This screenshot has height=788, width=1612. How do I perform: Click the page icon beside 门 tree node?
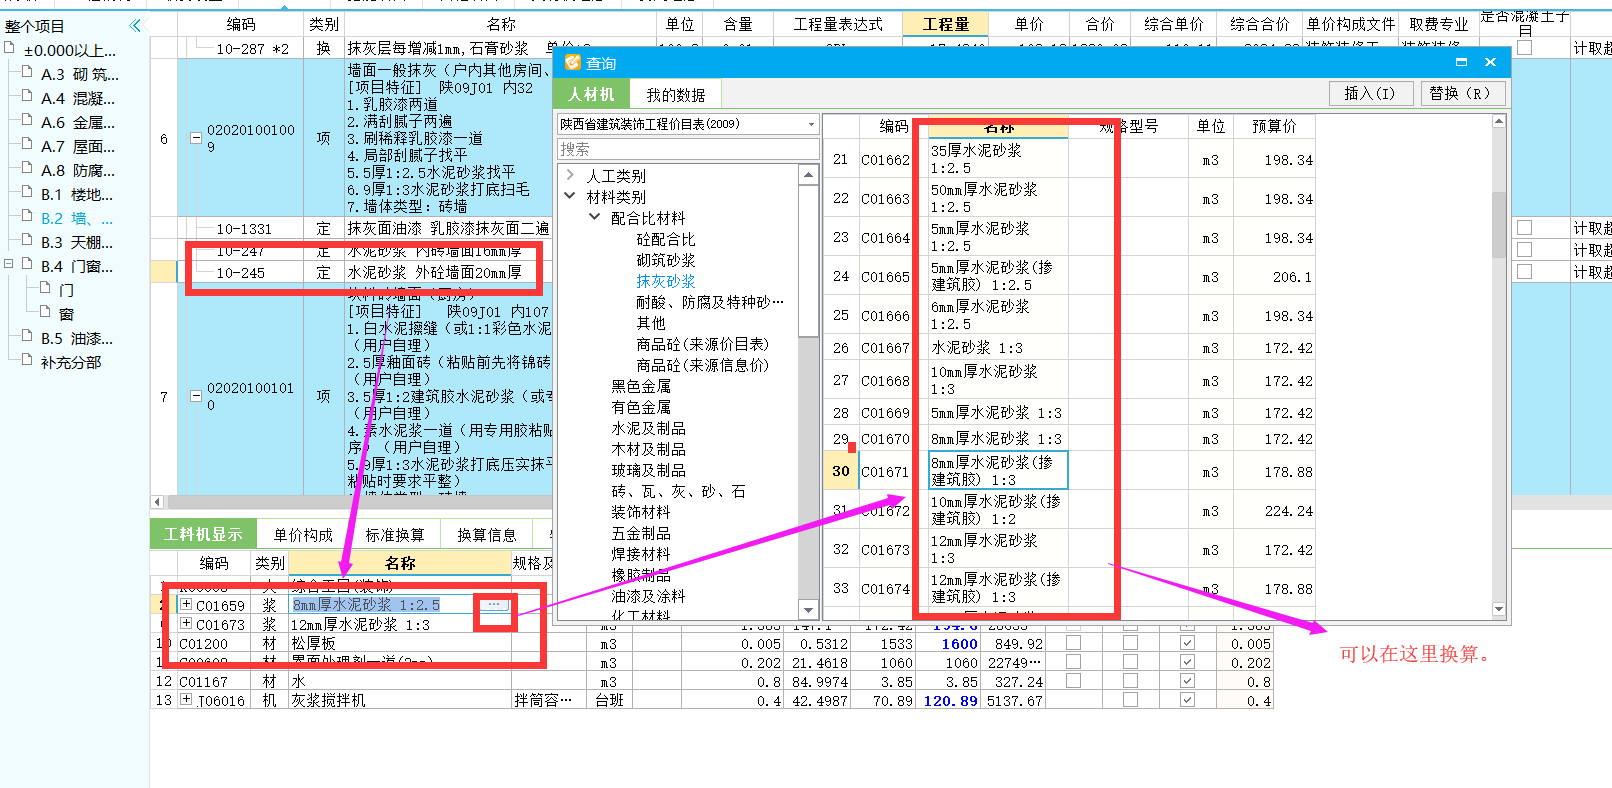(x=45, y=289)
